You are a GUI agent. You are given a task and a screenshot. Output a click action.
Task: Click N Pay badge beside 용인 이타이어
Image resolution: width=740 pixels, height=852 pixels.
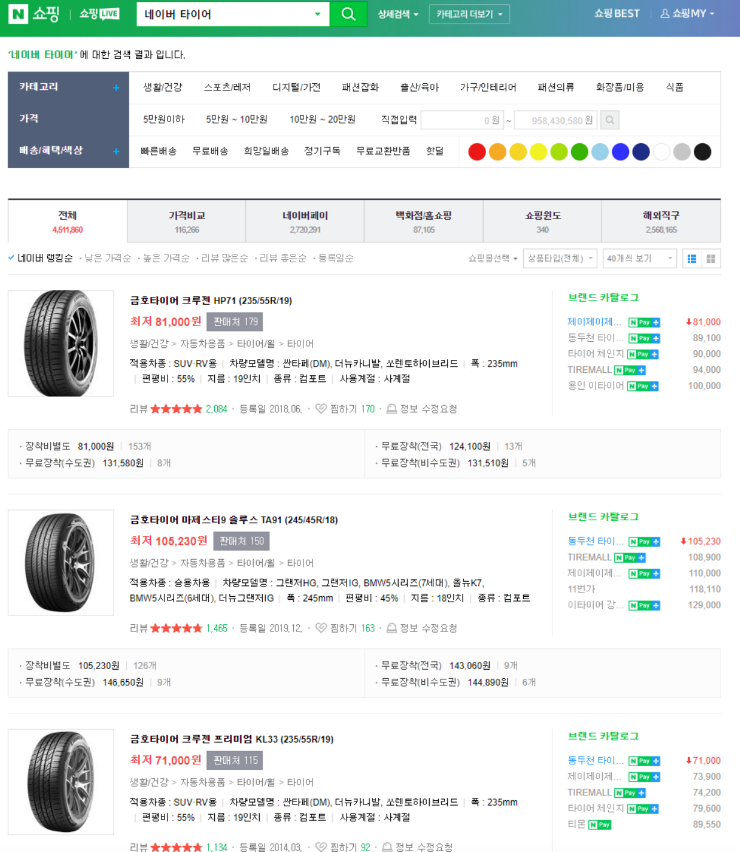(643, 386)
